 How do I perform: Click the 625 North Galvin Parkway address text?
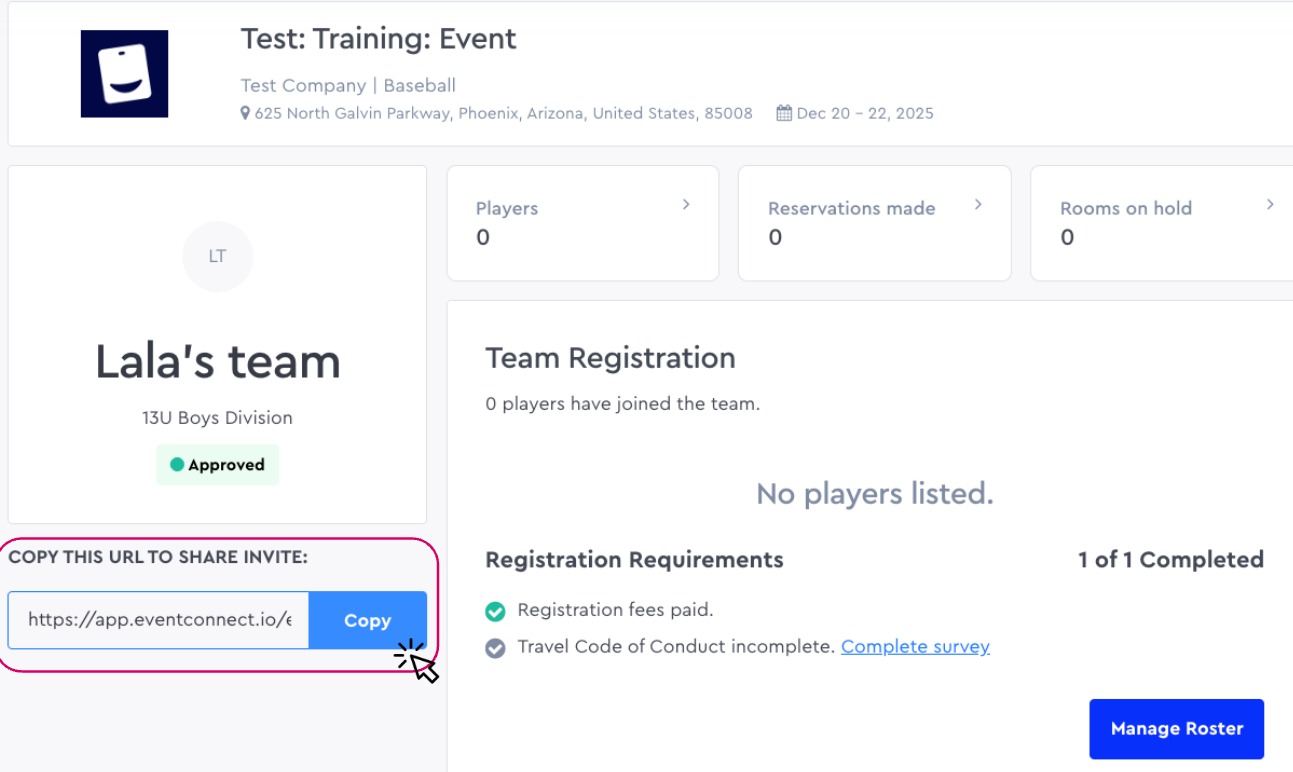tap(504, 113)
